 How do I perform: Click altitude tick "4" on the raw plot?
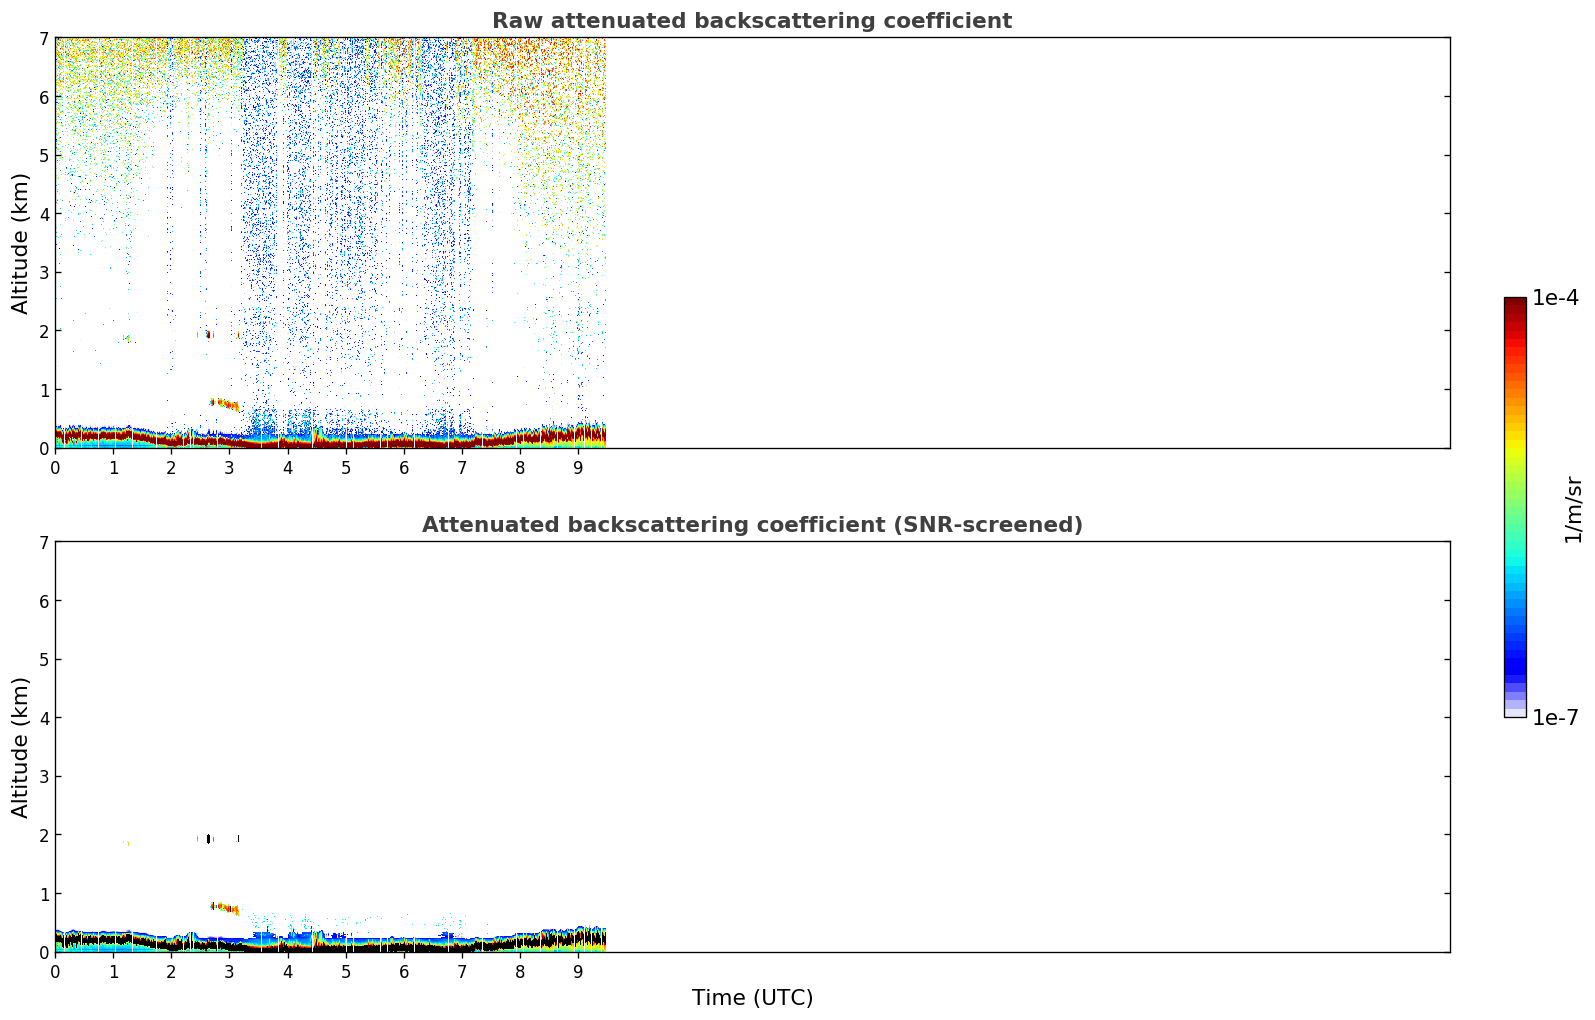(x=44, y=214)
